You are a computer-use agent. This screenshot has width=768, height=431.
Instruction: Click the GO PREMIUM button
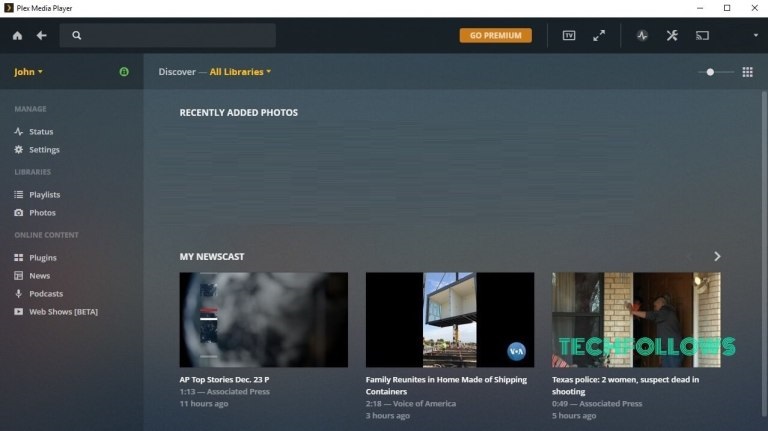click(495, 35)
